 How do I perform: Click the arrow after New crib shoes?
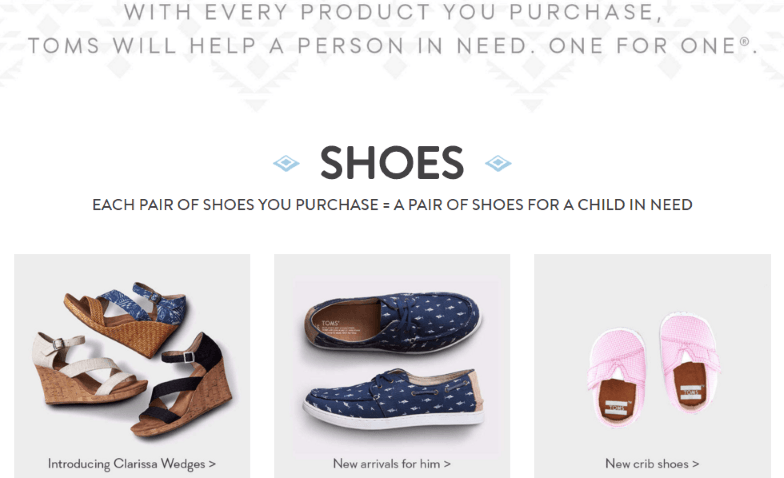[696, 464]
